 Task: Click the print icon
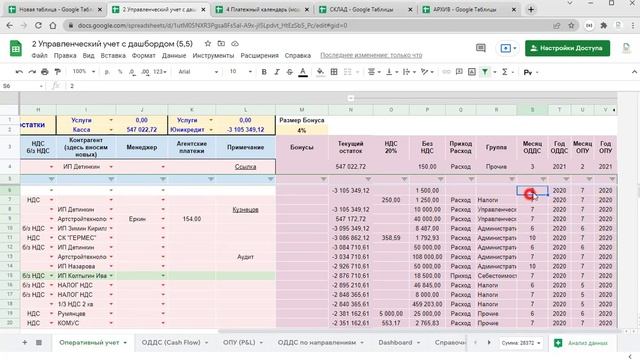click(x=44, y=72)
